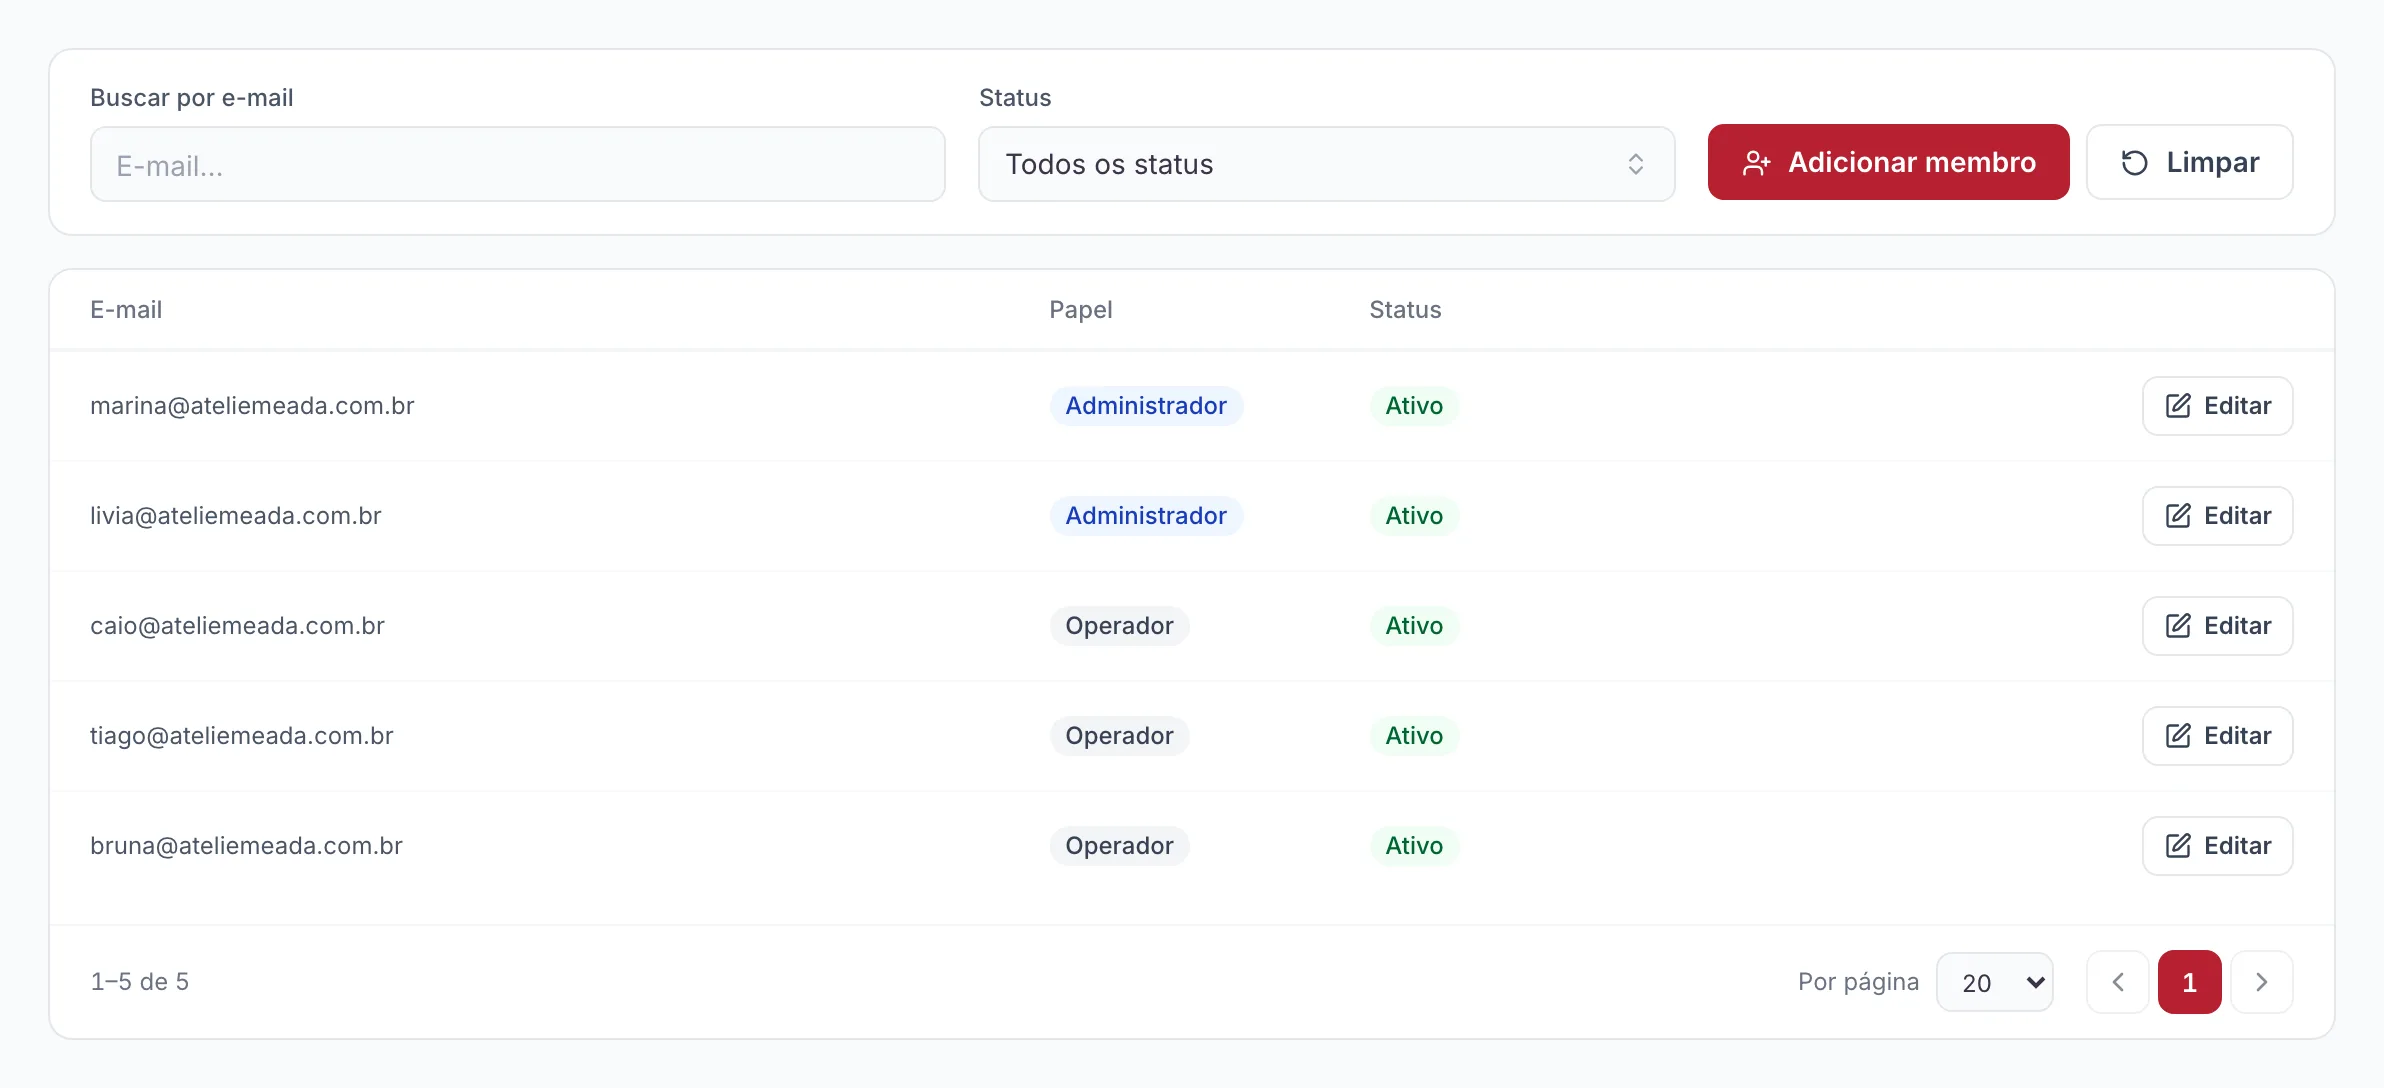Click caio's Operador role badge
This screenshot has width=2384, height=1088.
(1119, 626)
